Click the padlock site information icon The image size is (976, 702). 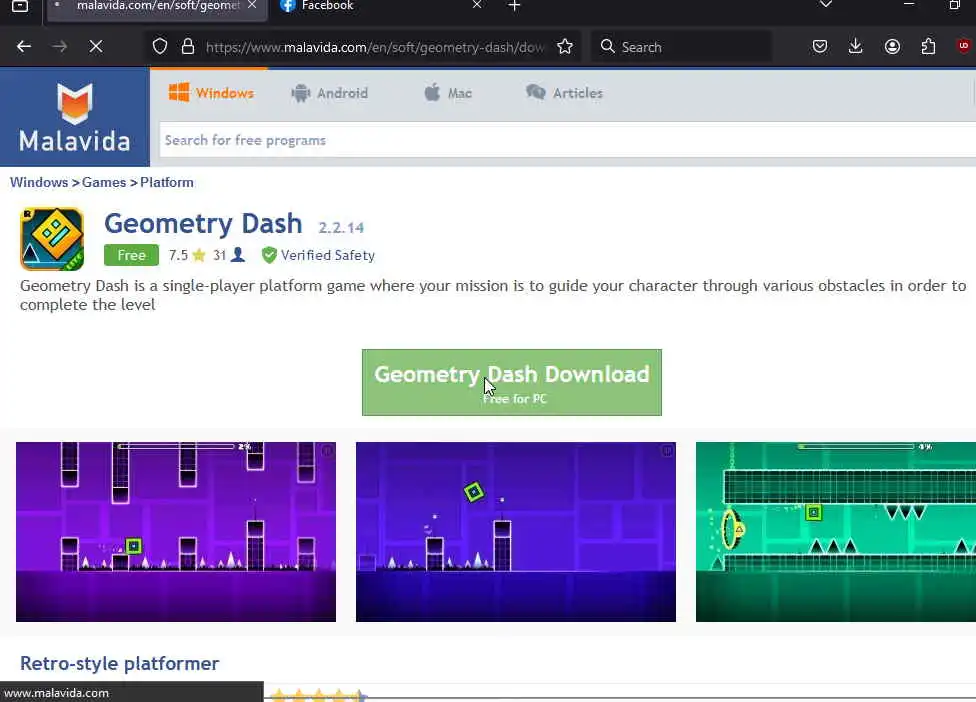pyautogui.click(x=187, y=47)
